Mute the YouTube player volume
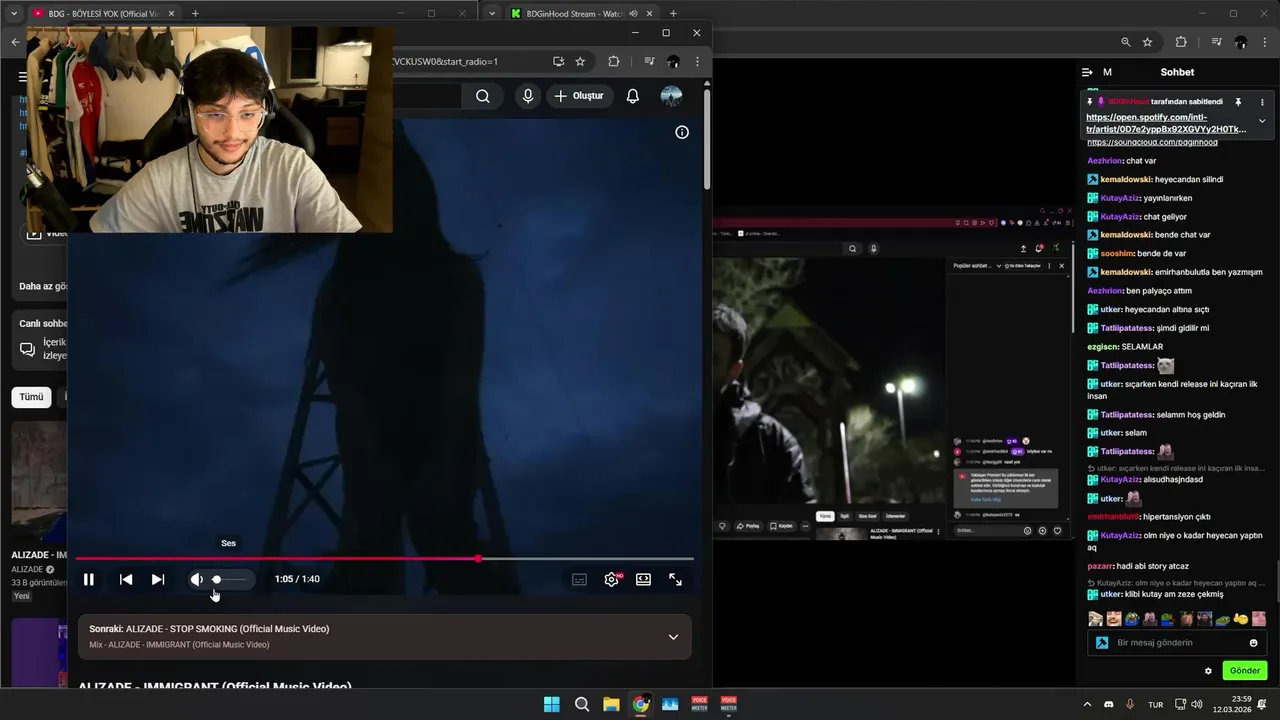The height and width of the screenshot is (720, 1280). pyautogui.click(x=197, y=579)
